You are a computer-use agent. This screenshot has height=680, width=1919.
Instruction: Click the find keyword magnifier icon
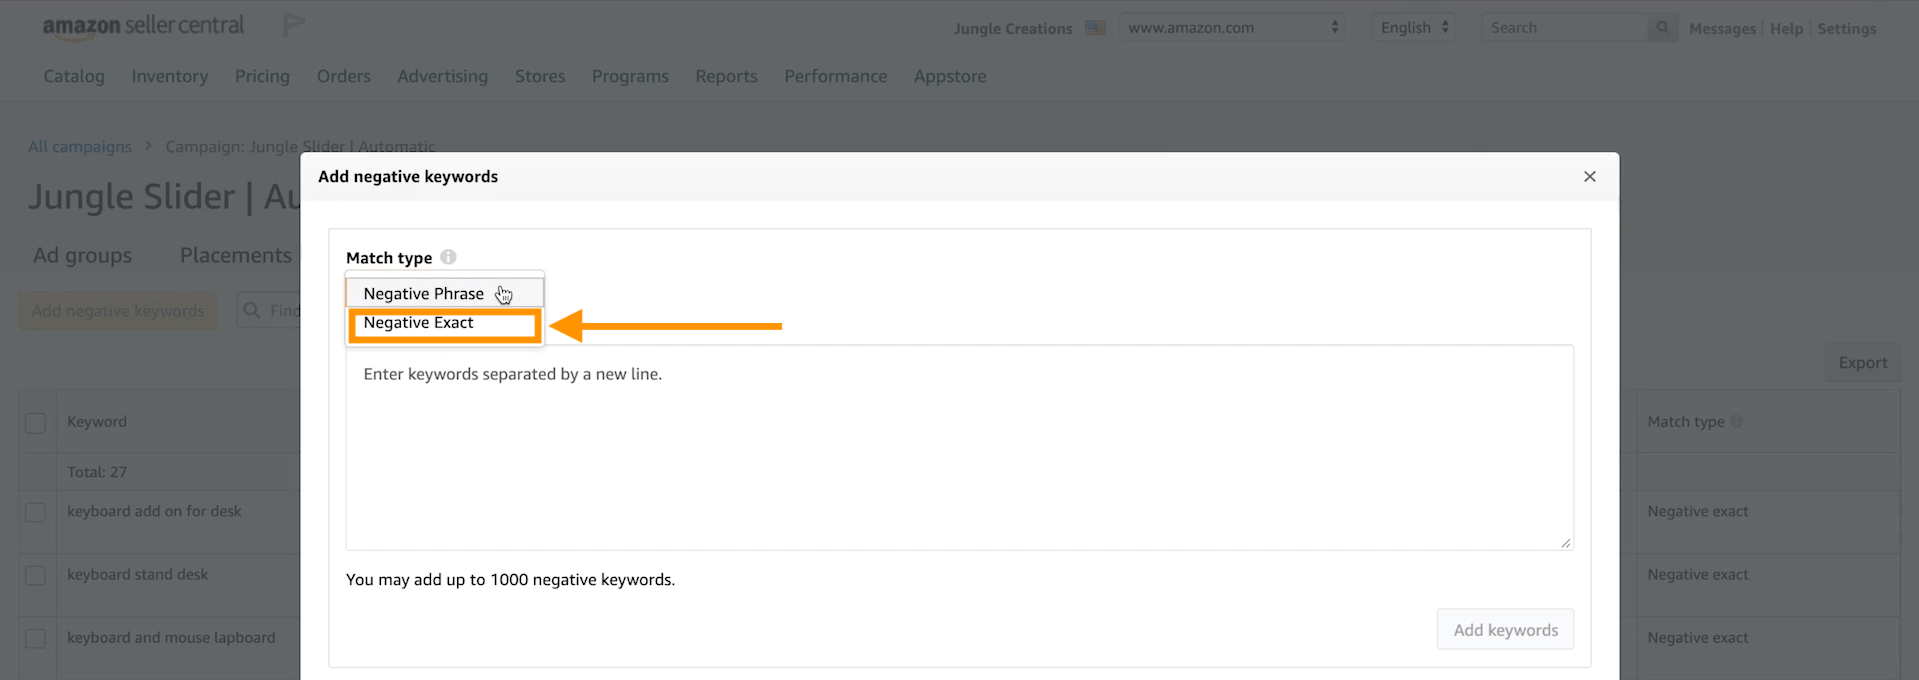252,311
